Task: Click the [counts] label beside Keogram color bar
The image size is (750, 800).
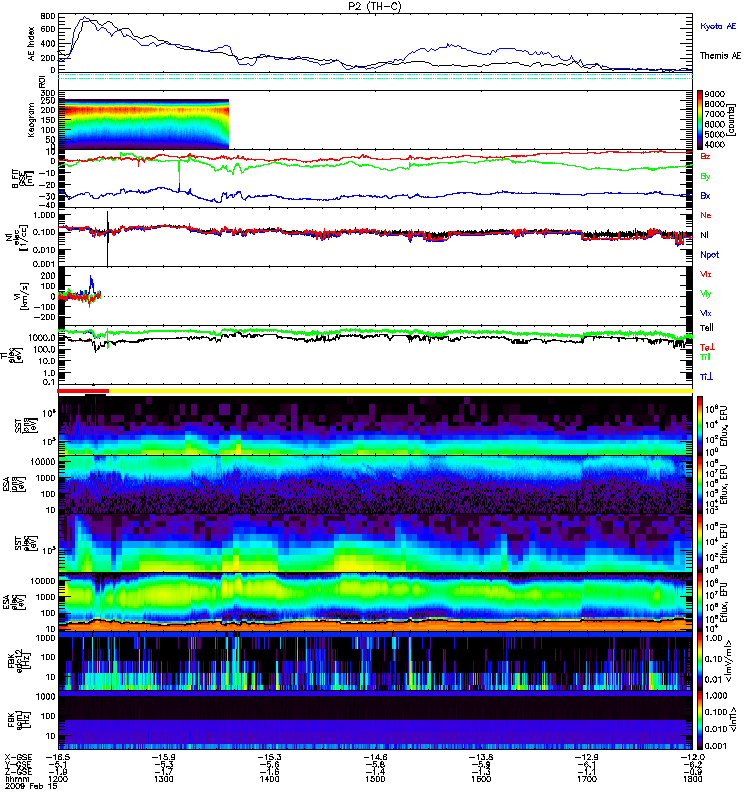Action: tap(731, 120)
